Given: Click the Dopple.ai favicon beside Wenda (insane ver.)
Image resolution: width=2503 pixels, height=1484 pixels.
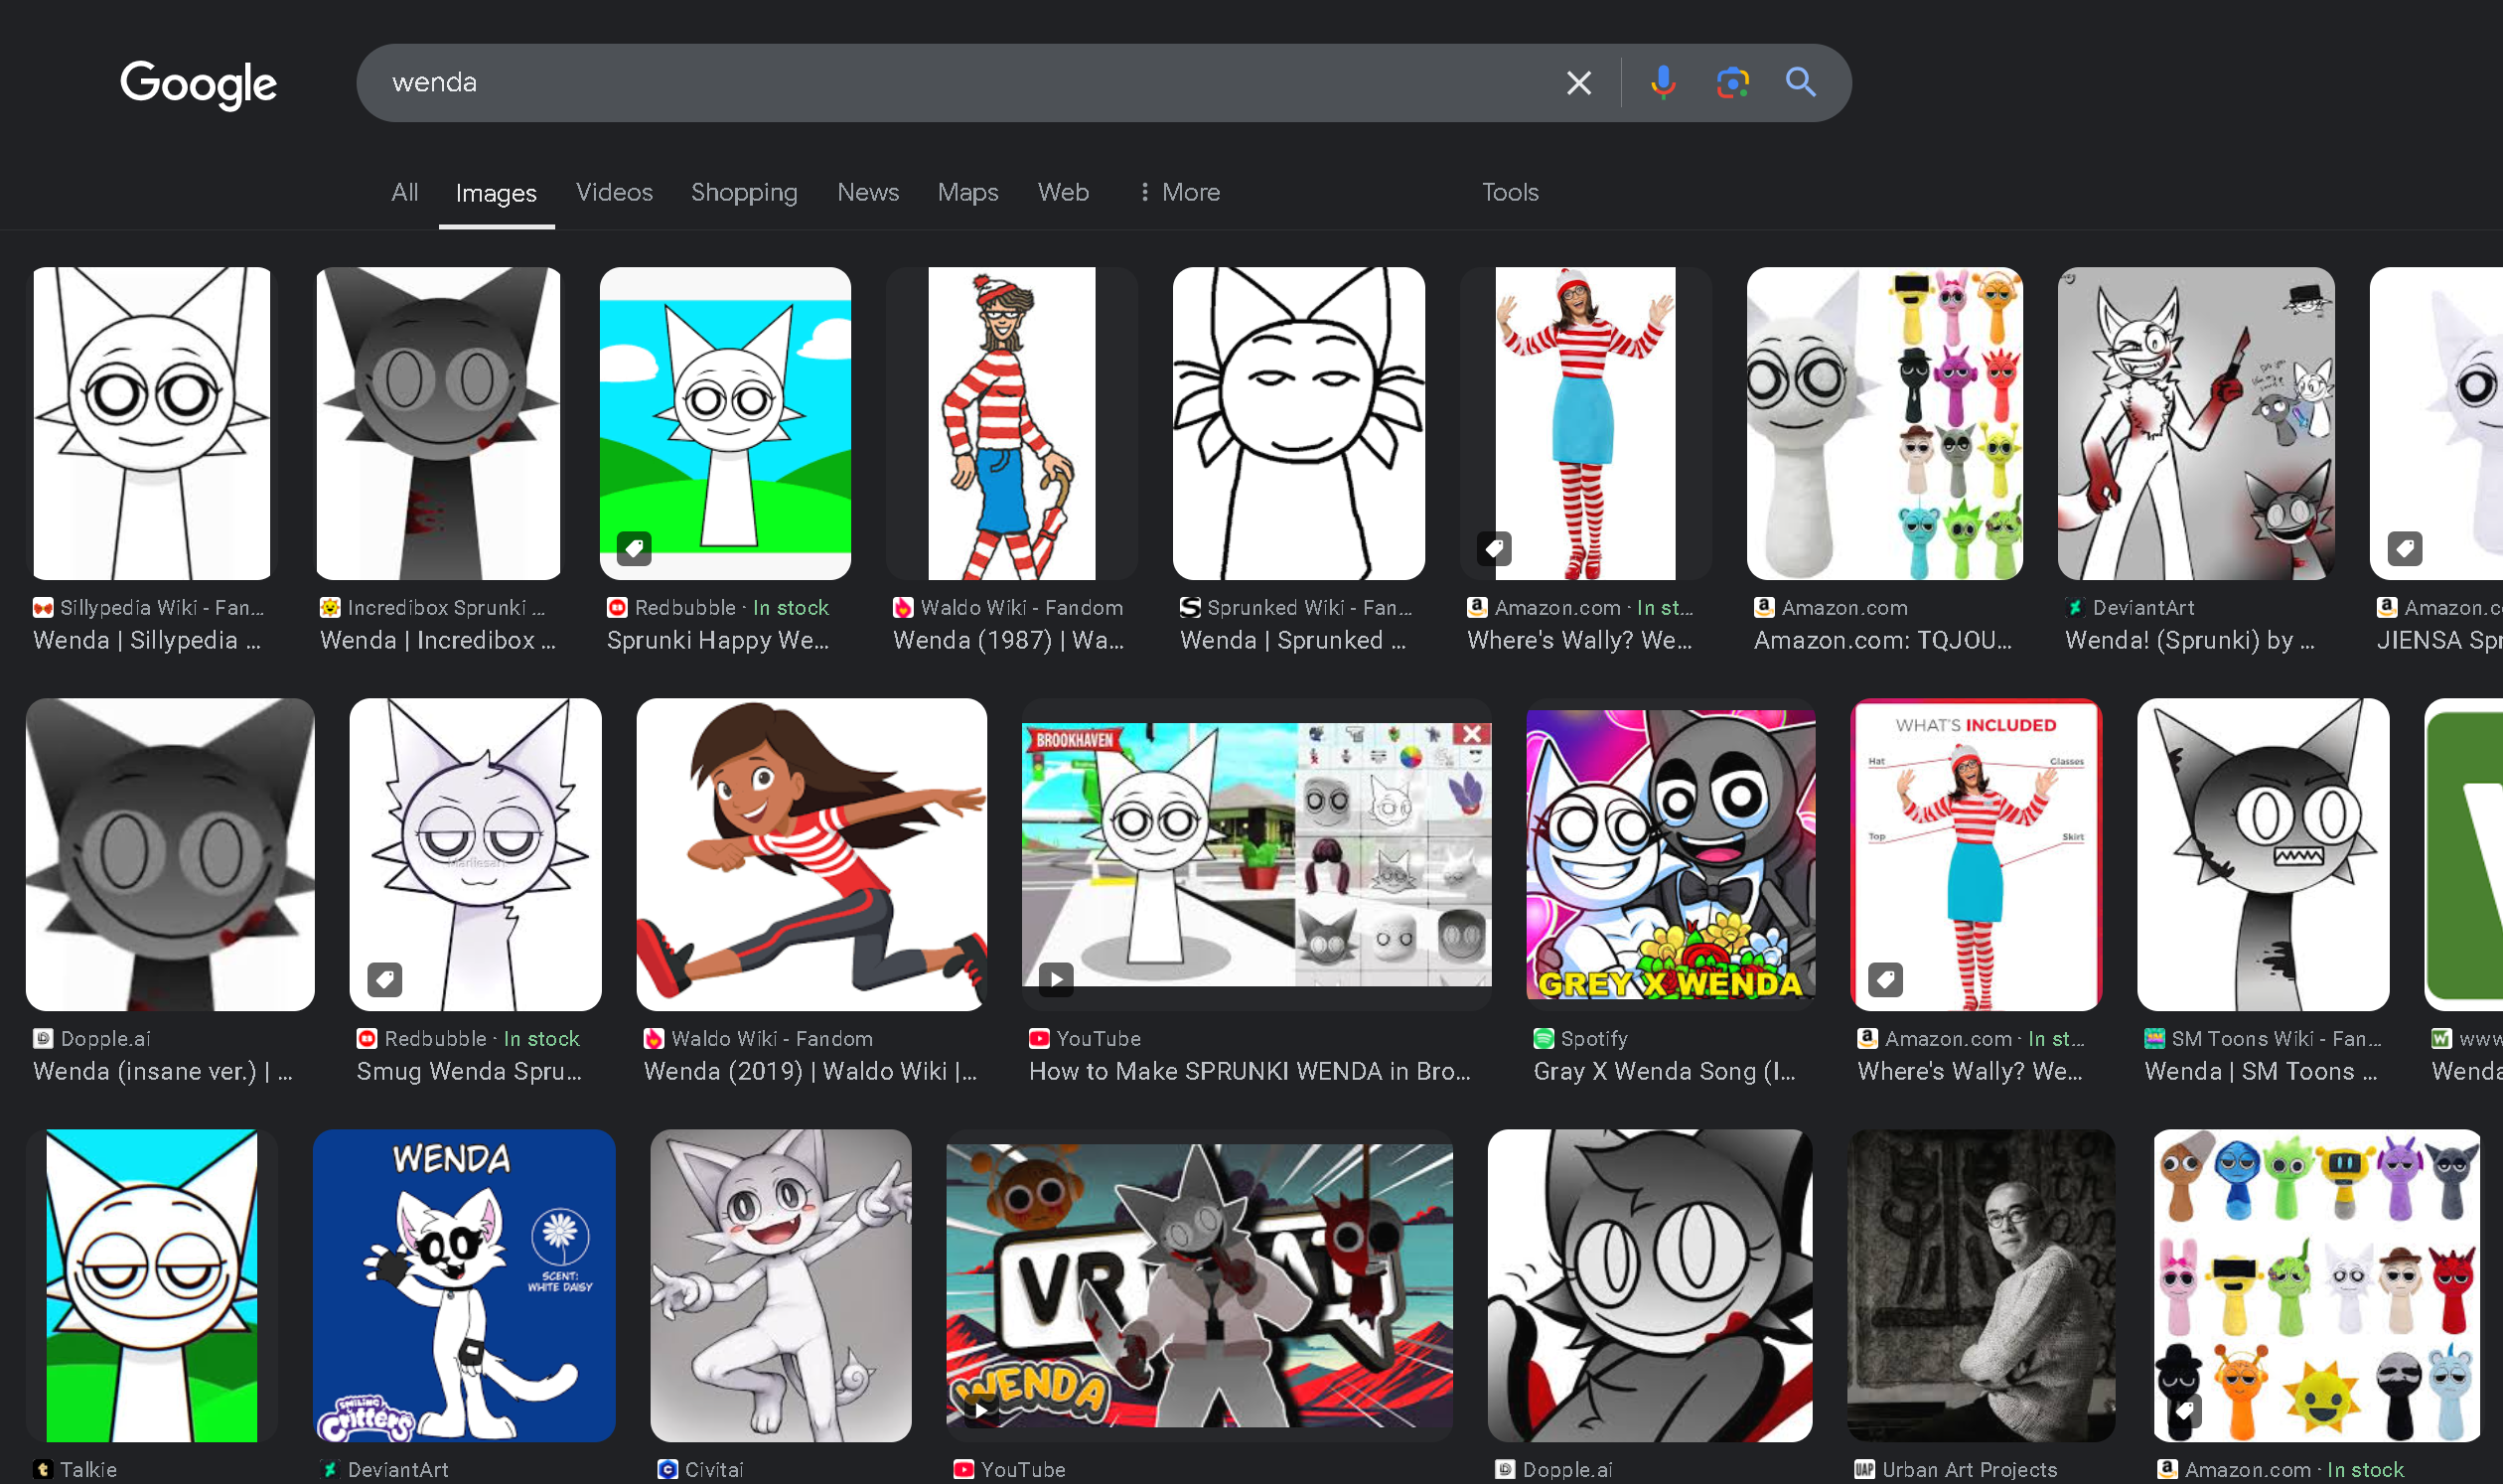Looking at the screenshot, I should point(43,1038).
